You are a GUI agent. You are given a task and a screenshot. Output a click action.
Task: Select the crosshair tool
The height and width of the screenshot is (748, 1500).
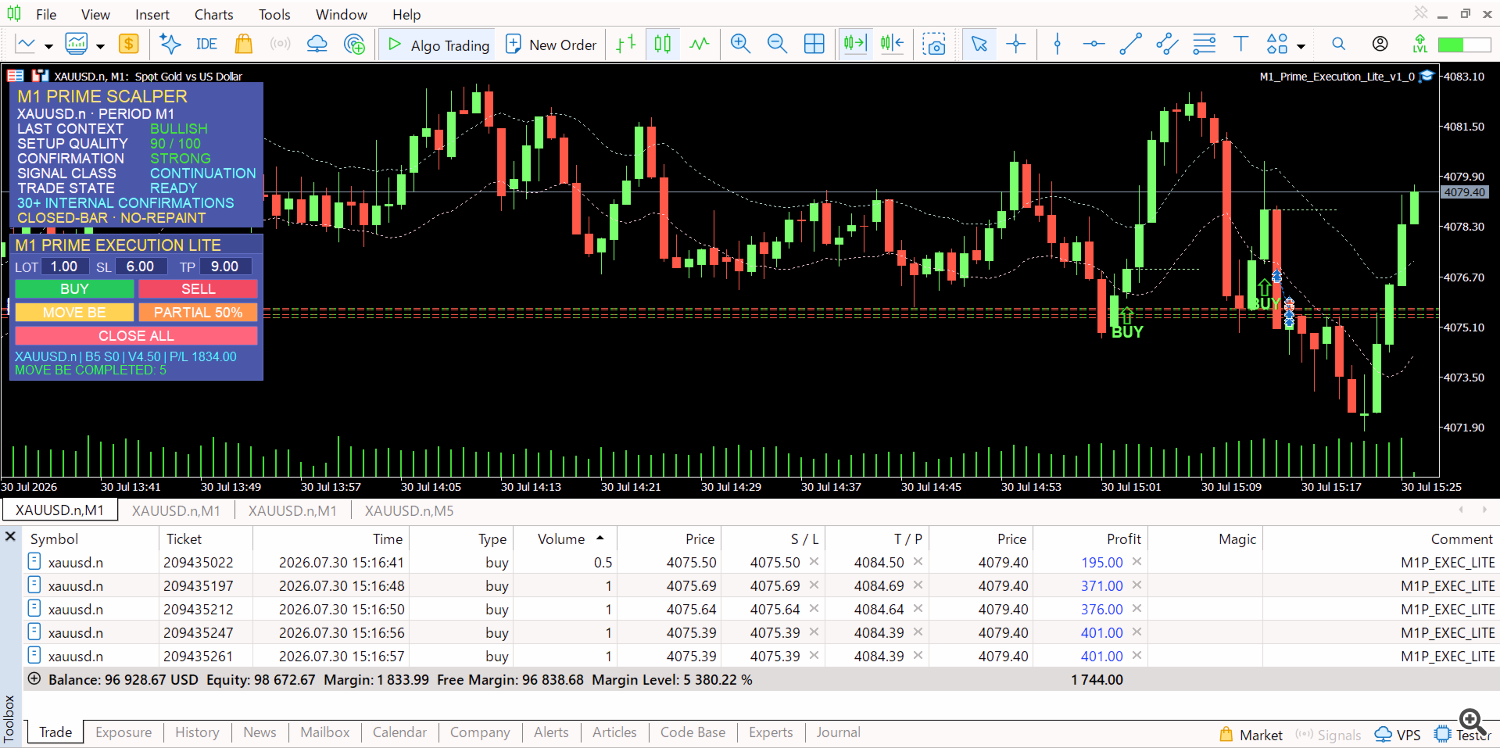tap(1016, 44)
